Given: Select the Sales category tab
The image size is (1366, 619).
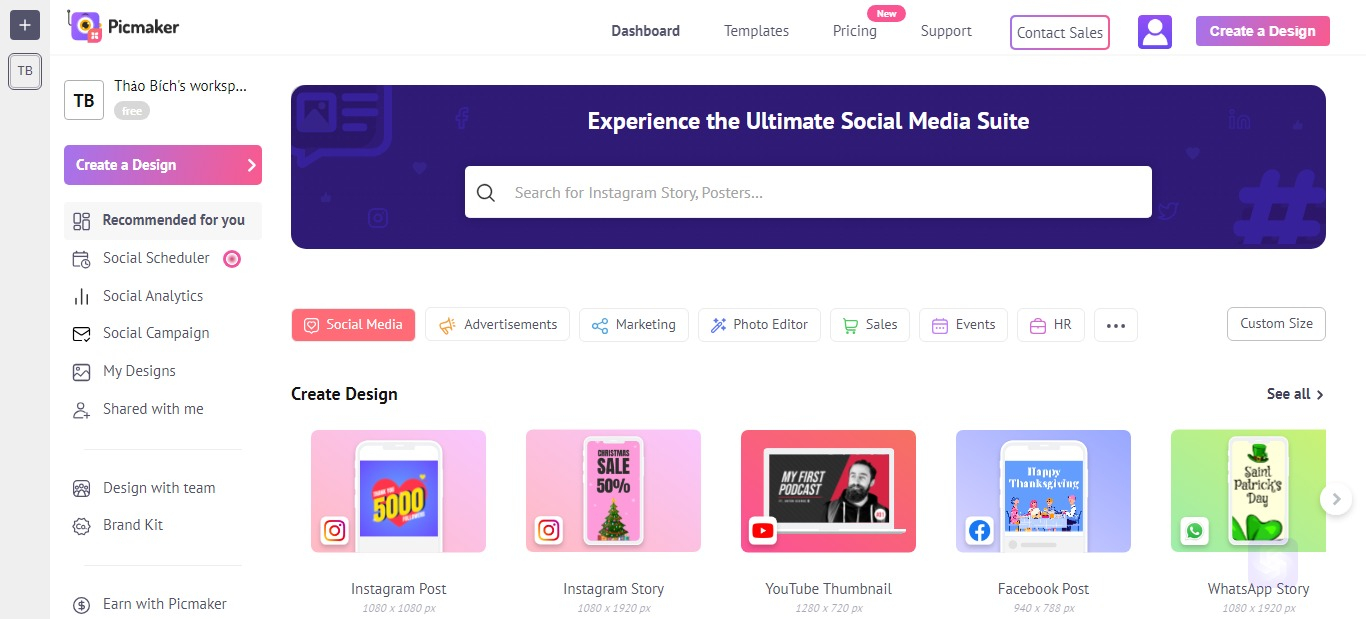Looking at the screenshot, I should coord(870,325).
